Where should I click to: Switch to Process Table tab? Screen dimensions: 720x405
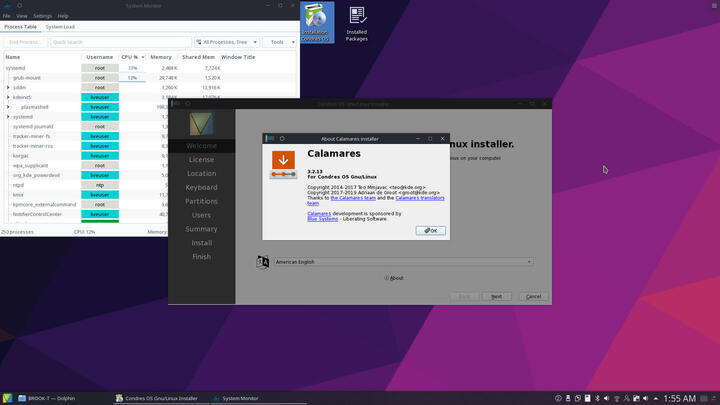[x=20, y=27]
